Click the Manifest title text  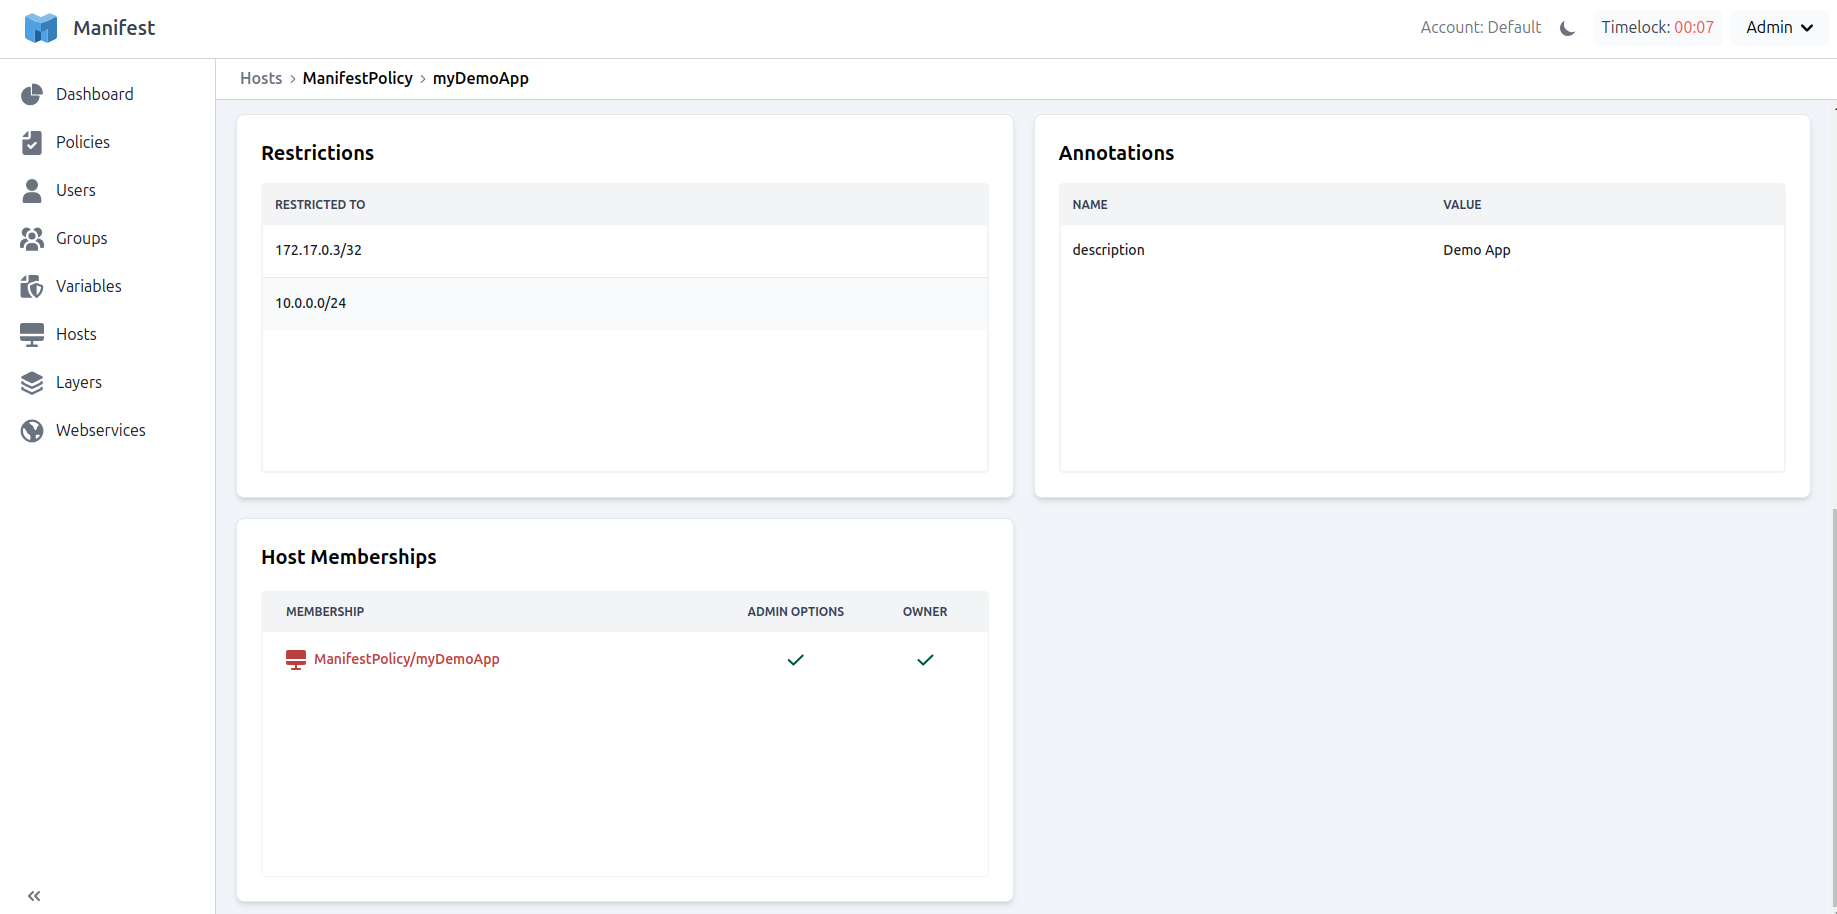click(x=114, y=28)
